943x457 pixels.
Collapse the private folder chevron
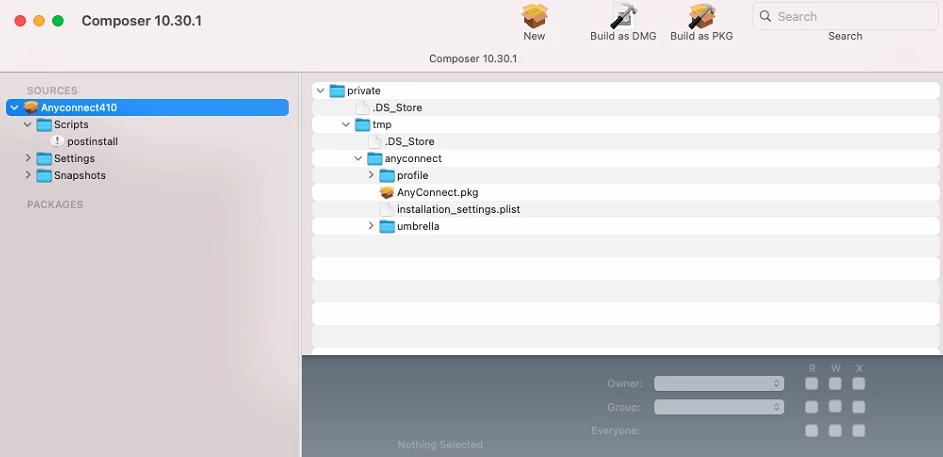321,91
